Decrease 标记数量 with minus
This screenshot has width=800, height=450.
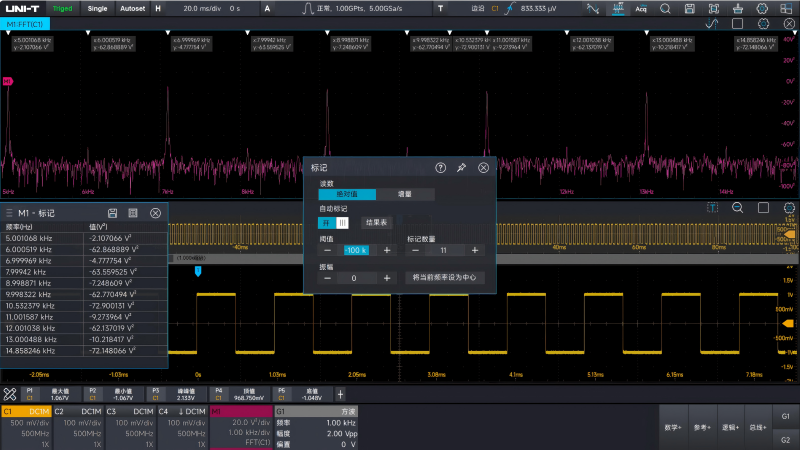click(415, 251)
